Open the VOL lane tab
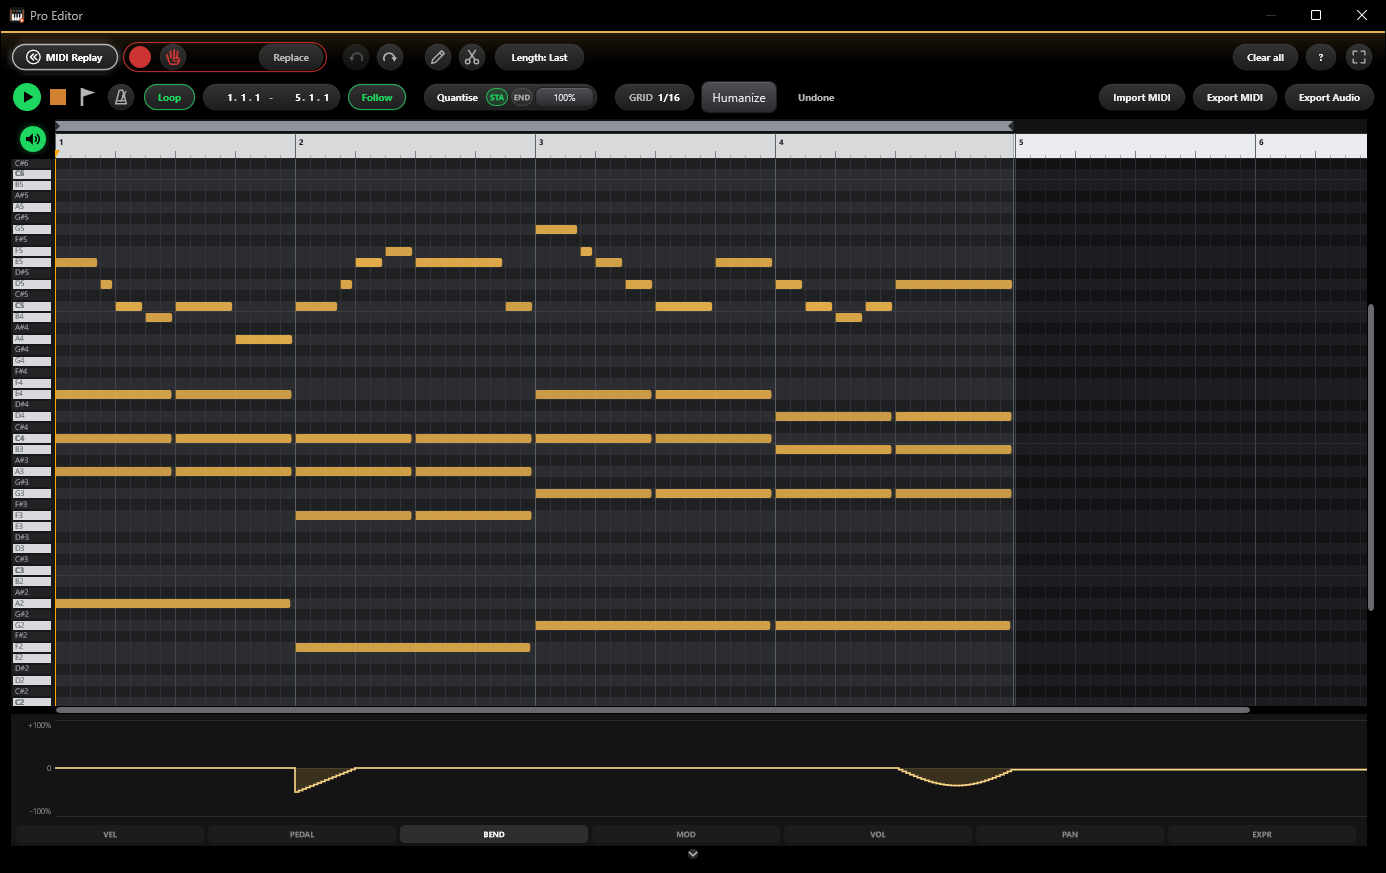1386x873 pixels. click(878, 834)
